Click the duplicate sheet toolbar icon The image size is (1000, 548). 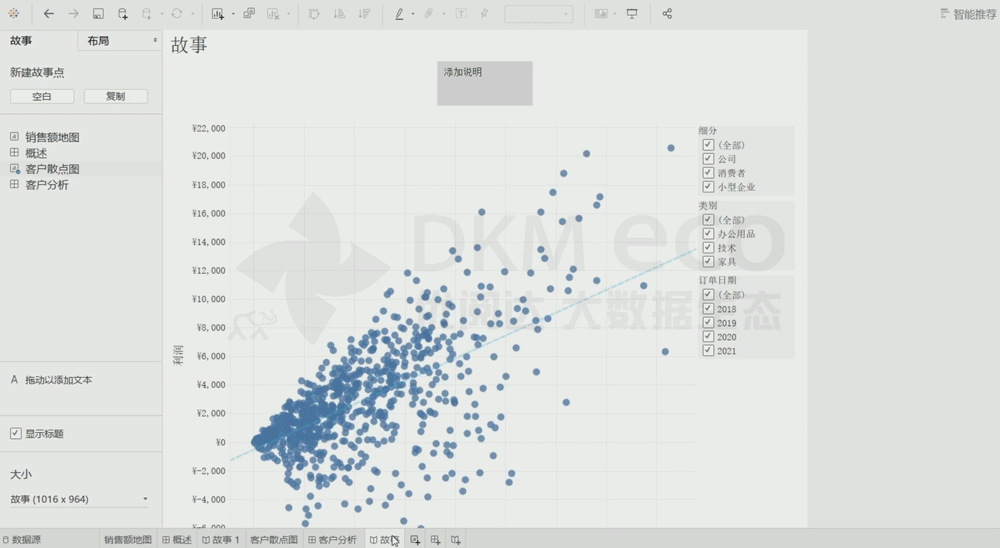[x=249, y=14]
